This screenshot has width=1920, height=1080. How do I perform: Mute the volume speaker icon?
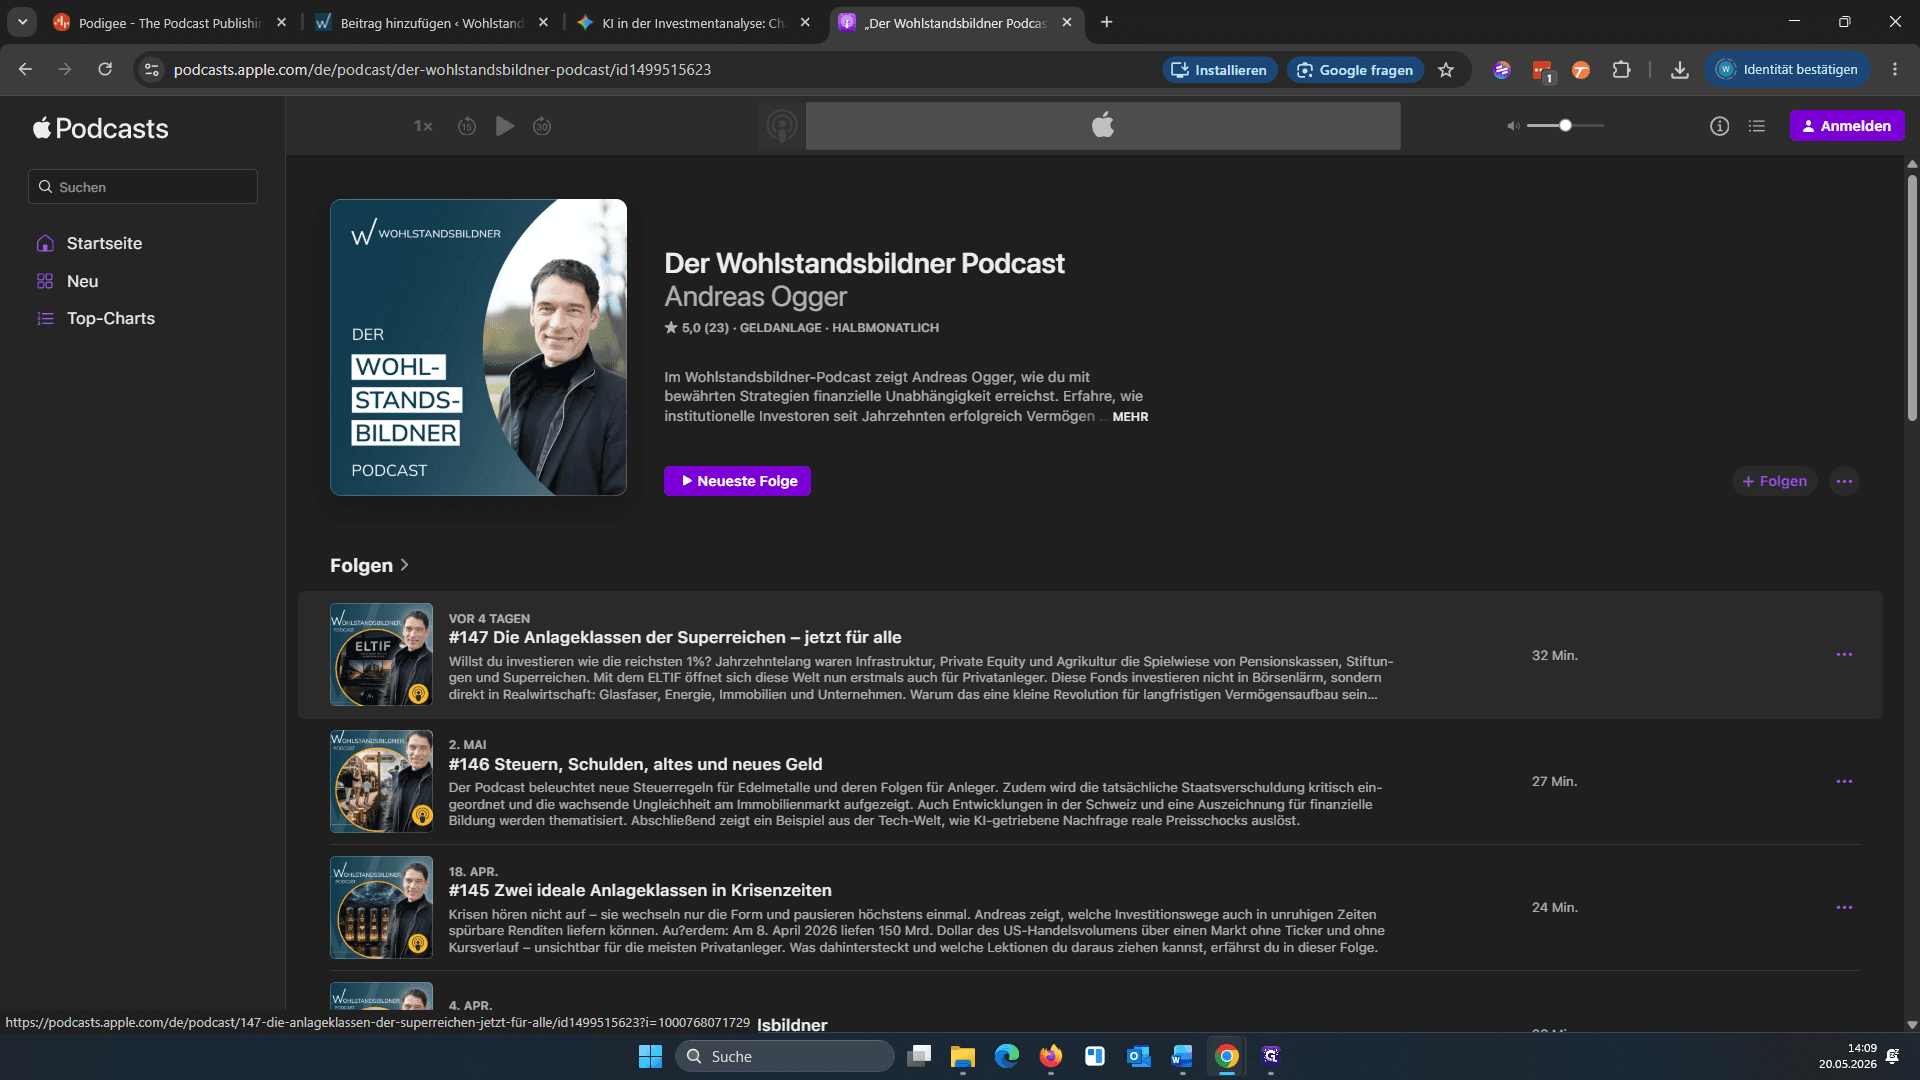coord(1513,126)
